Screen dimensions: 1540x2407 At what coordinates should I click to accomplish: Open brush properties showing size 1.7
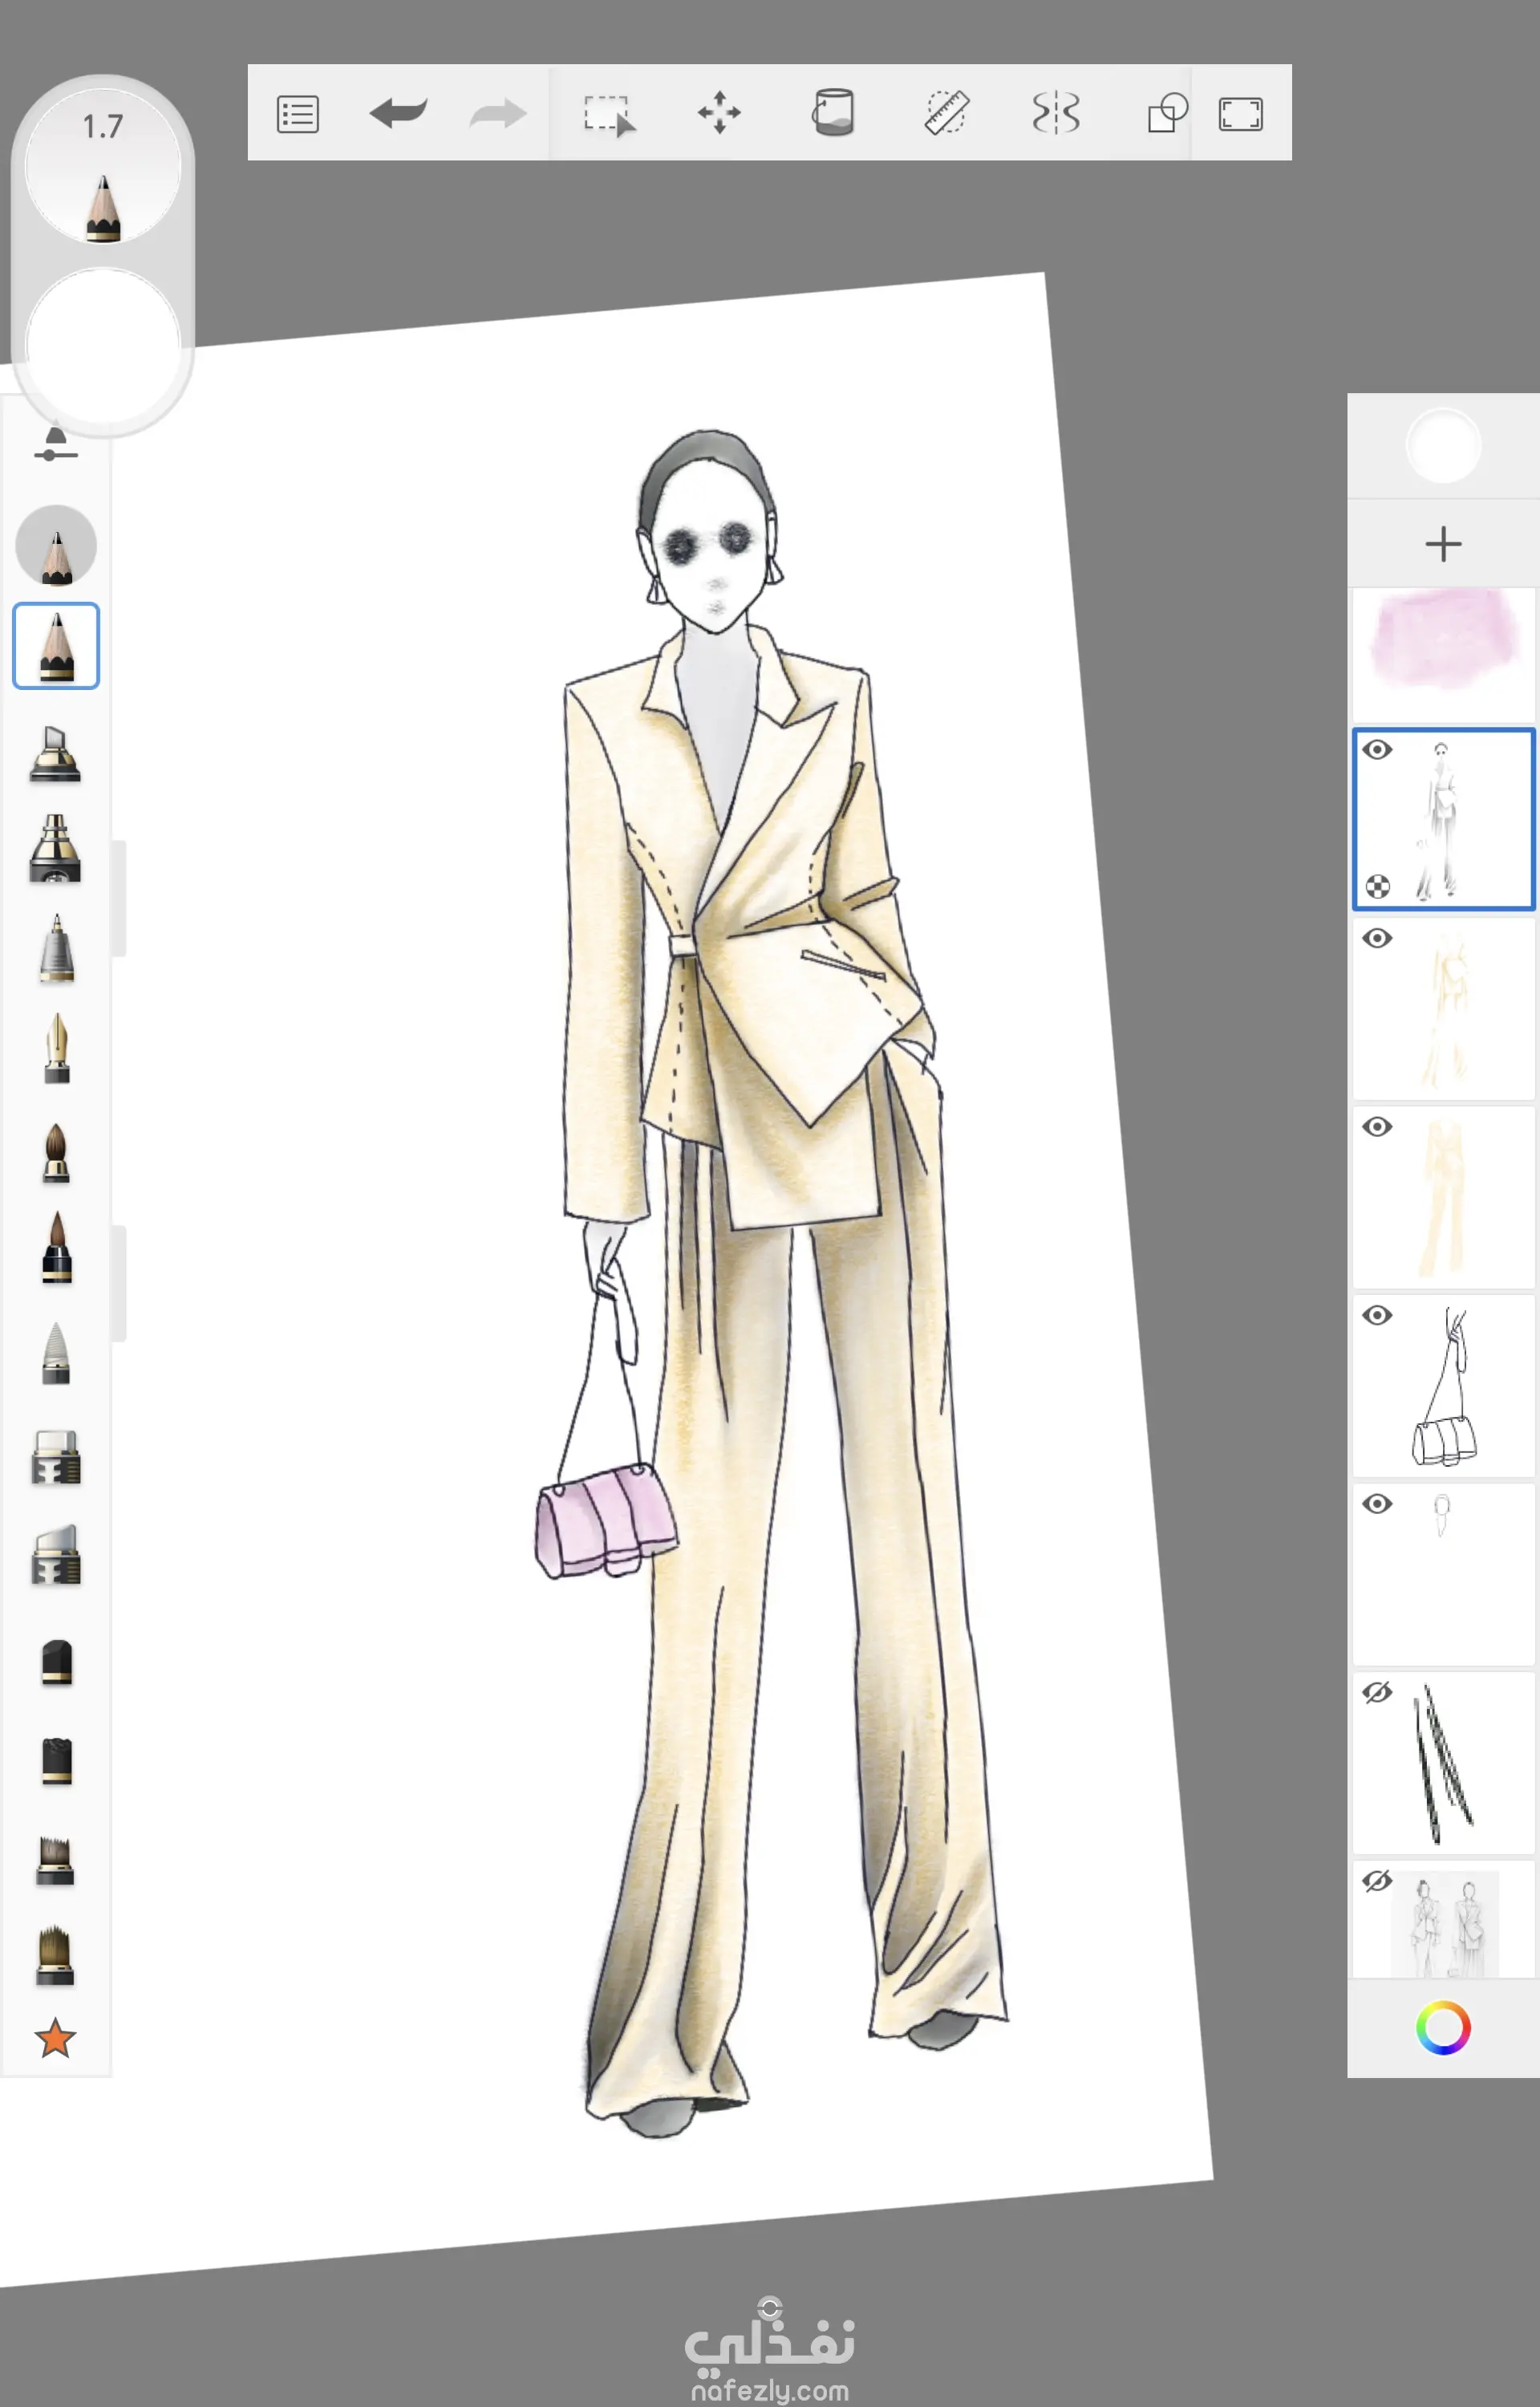click(102, 165)
